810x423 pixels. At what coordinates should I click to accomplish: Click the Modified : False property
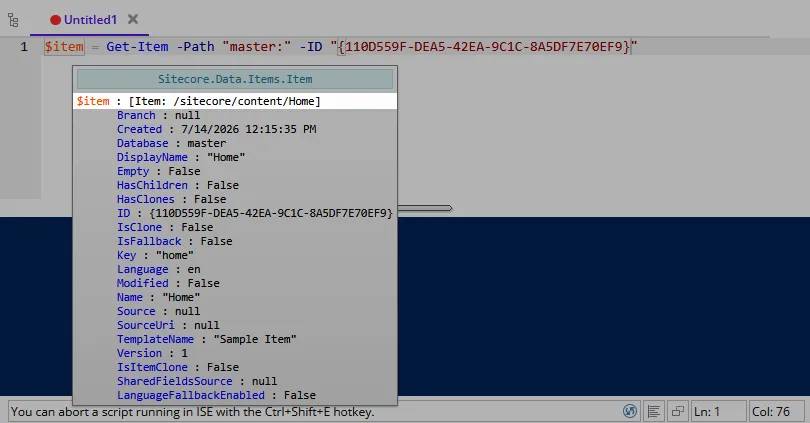(168, 283)
